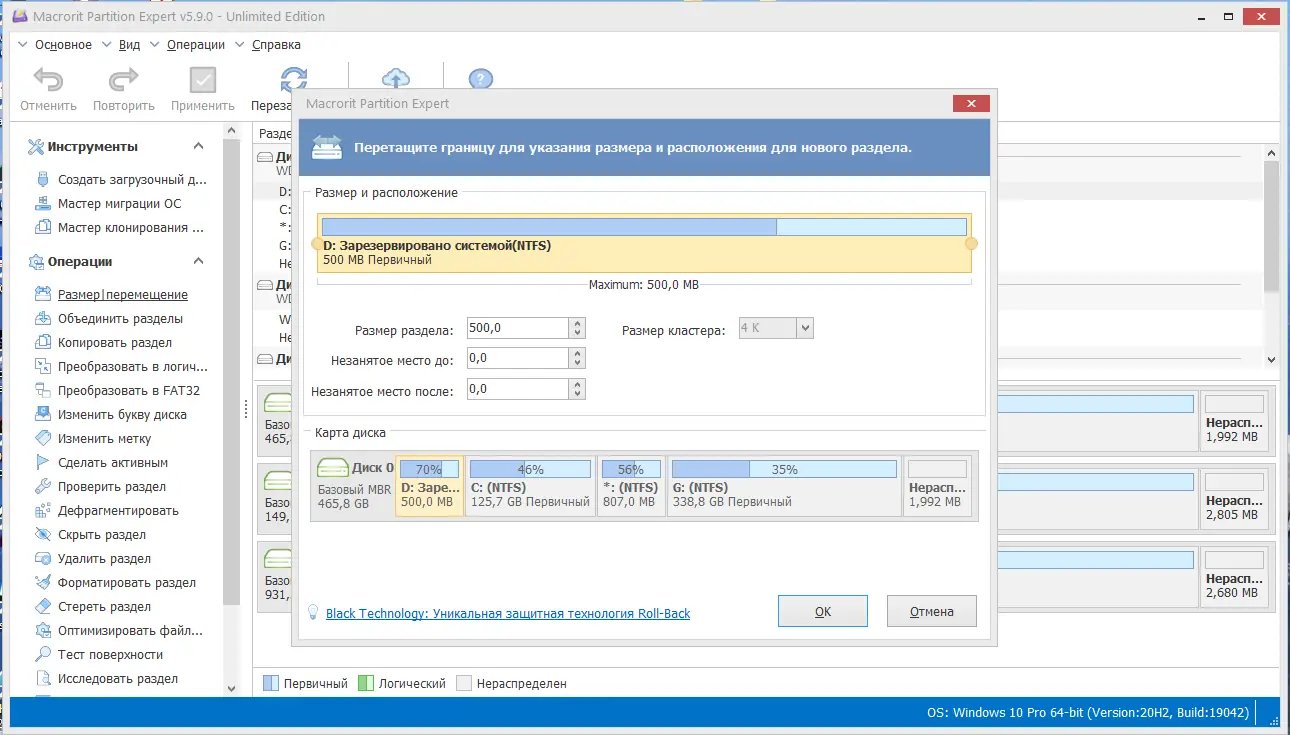Choose Оптимизировать файловую систему operation

pos(118,631)
